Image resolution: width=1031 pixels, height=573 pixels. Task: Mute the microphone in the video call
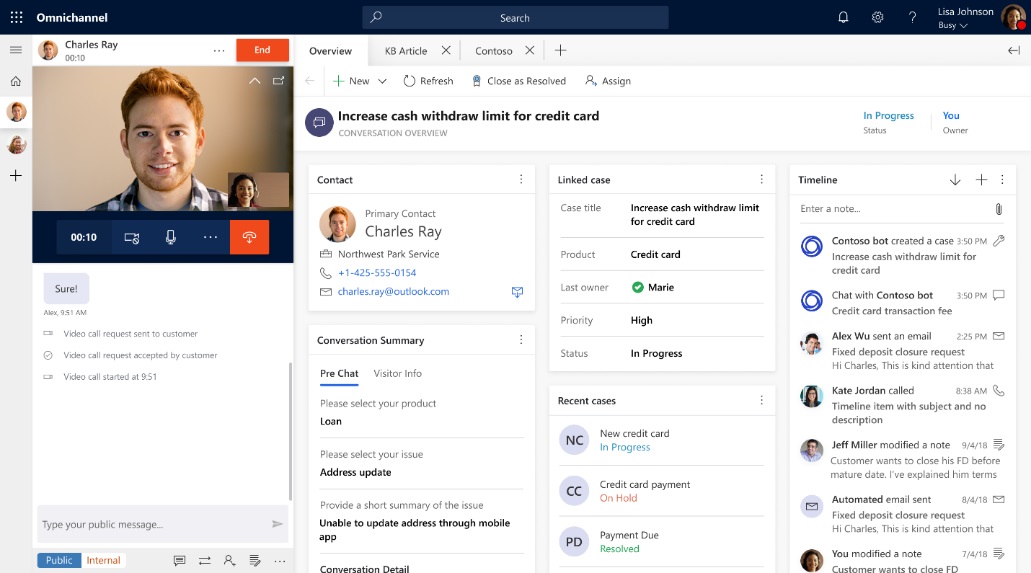(171, 237)
